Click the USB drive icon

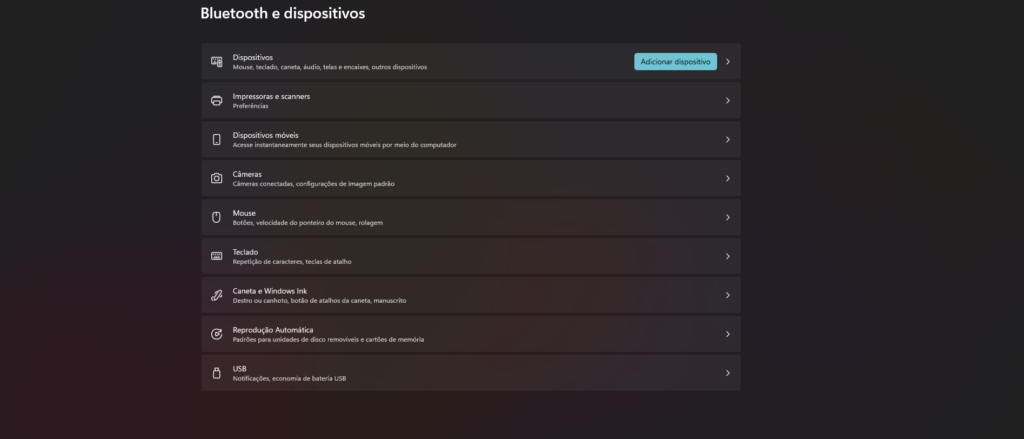pos(217,373)
